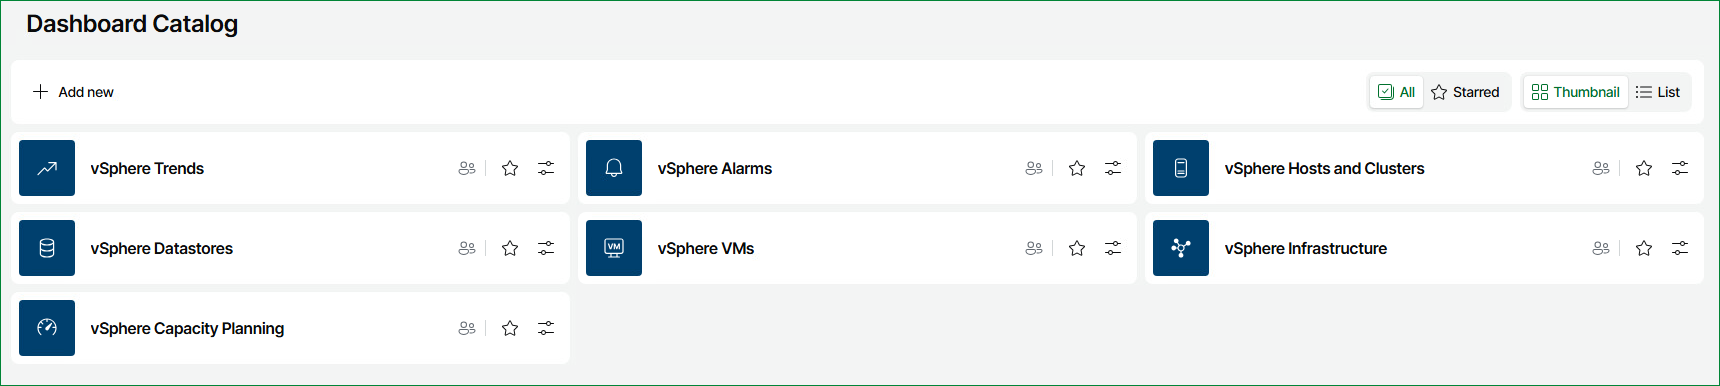1720x386 pixels.
Task: Select Thumbnail view mode
Action: [x=1575, y=92]
